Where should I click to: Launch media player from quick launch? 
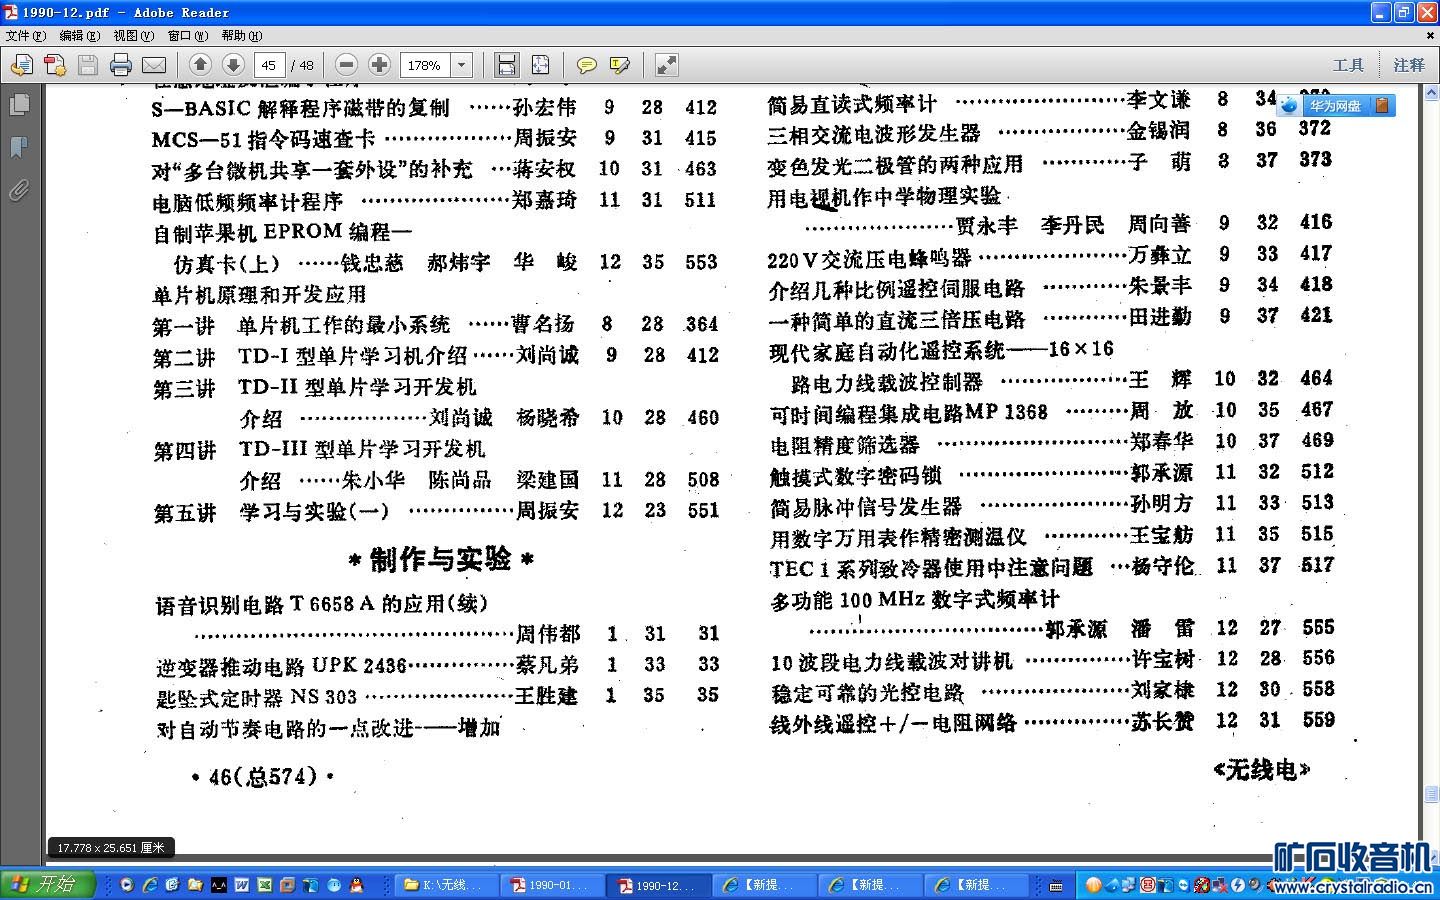click(127, 885)
